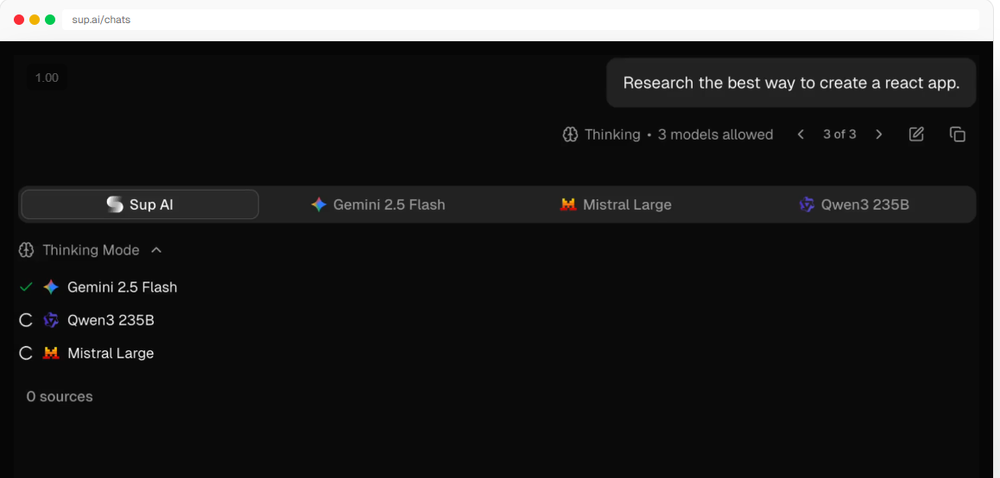Click the 1.00 badge
The height and width of the screenshot is (478, 1000).
[x=47, y=78]
